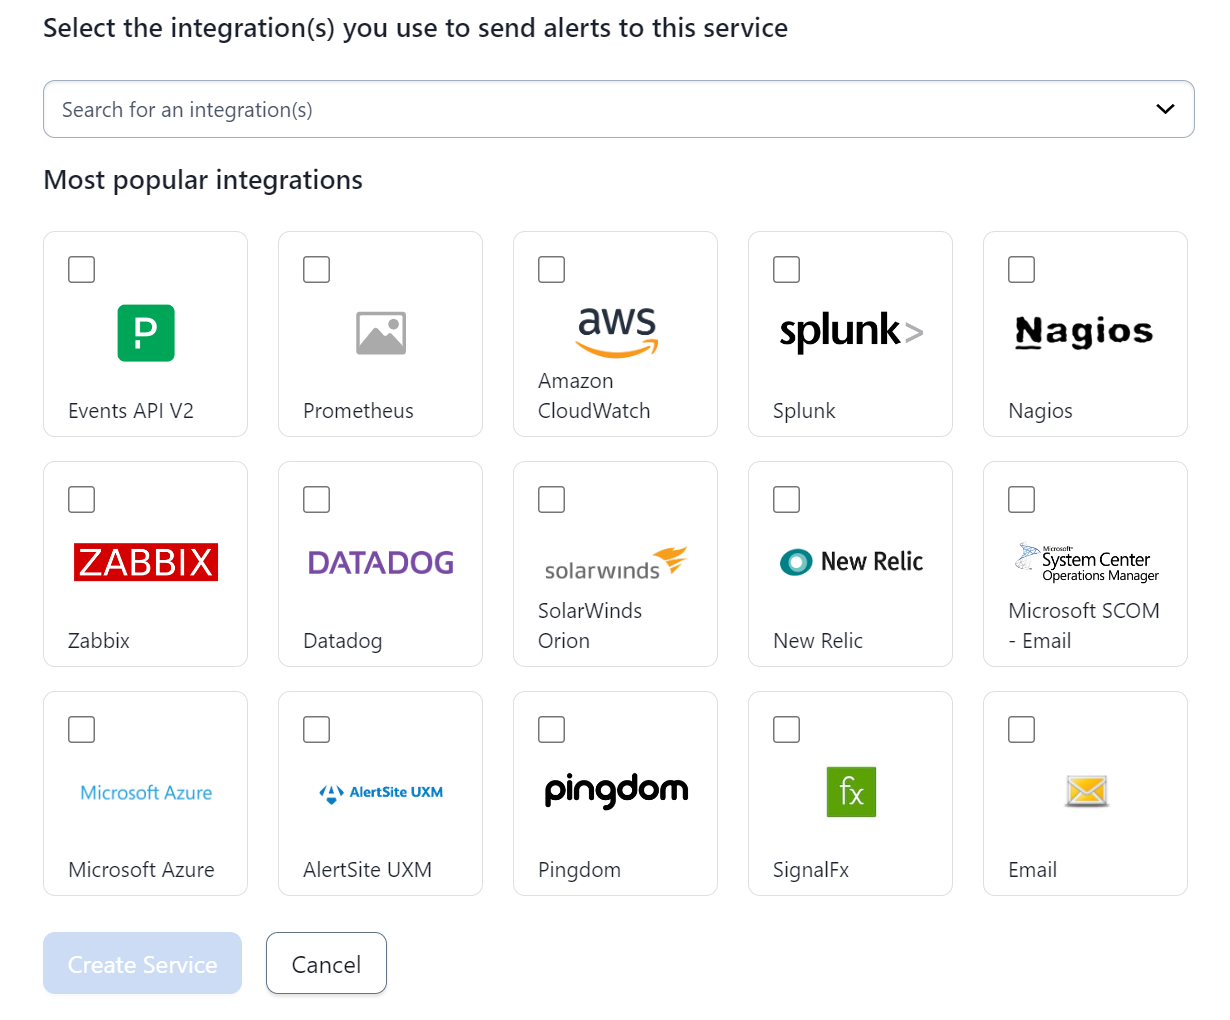Click the Prometheus placeholder image icon
This screenshot has height=1020, width=1230.
point(381,333)
